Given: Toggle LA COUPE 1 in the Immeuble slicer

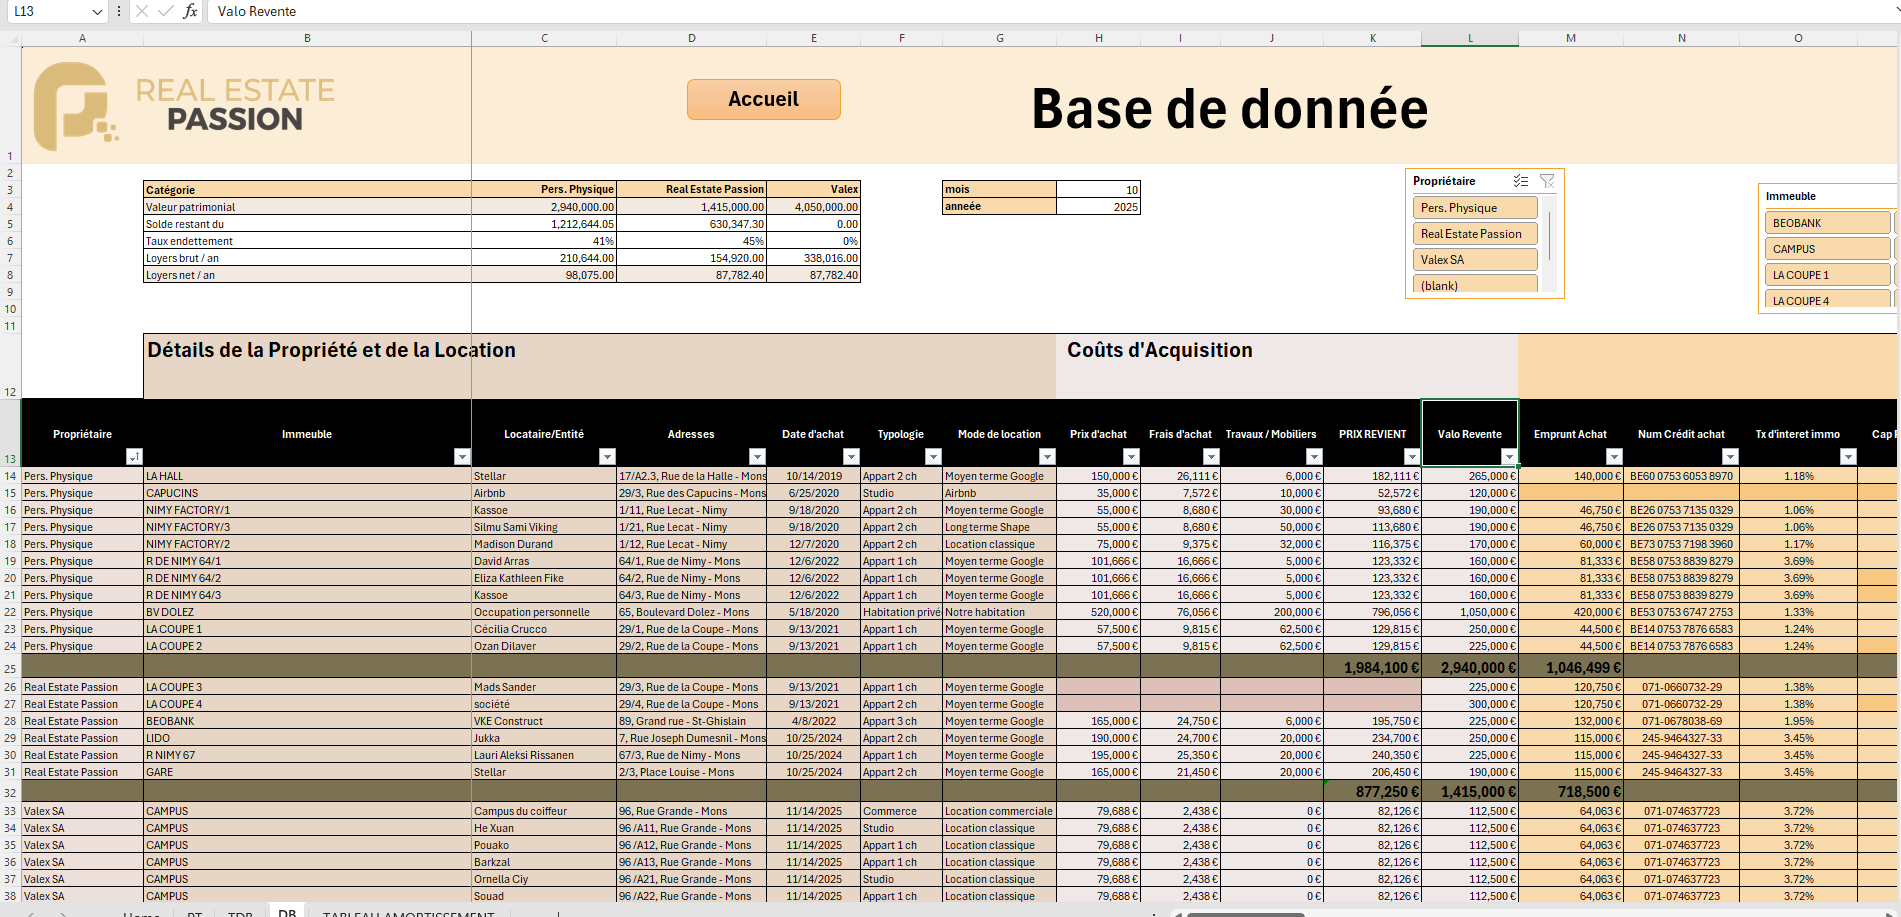Looking at the screenshot, I should coord(1828,275).
